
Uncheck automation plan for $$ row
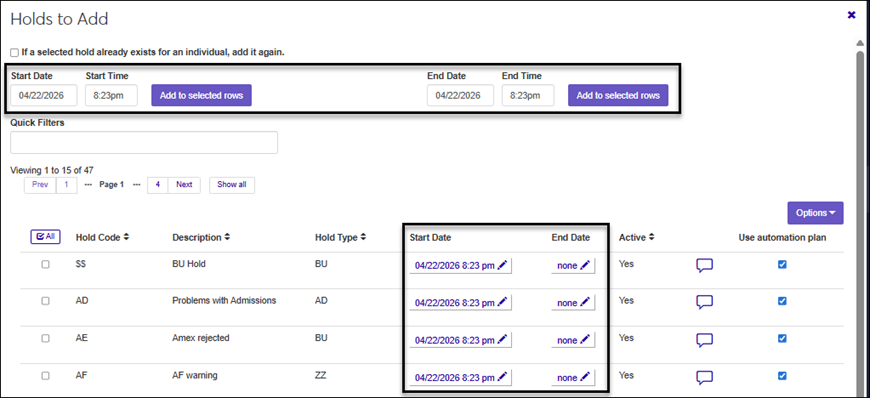(x=782, y=265)
